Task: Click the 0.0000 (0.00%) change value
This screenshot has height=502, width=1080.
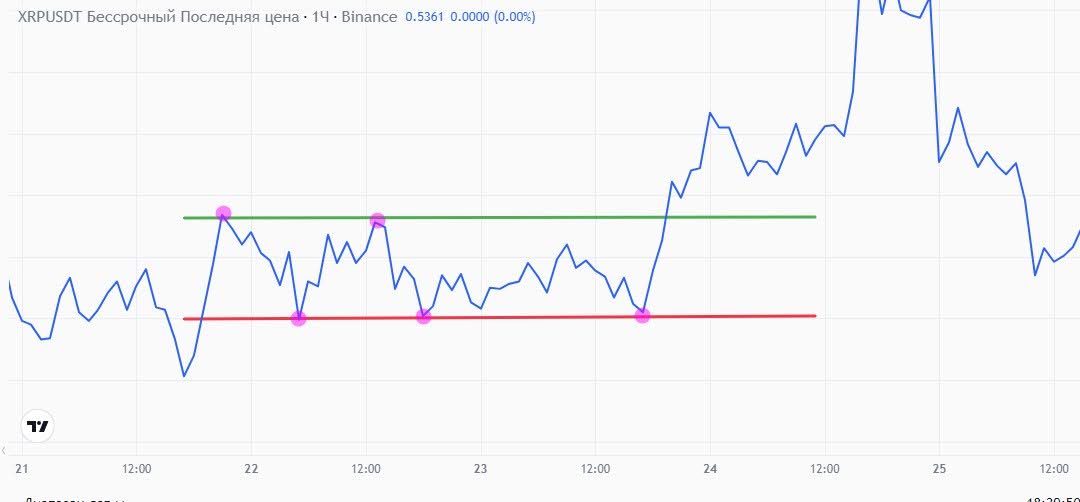Action: (492, 17)
